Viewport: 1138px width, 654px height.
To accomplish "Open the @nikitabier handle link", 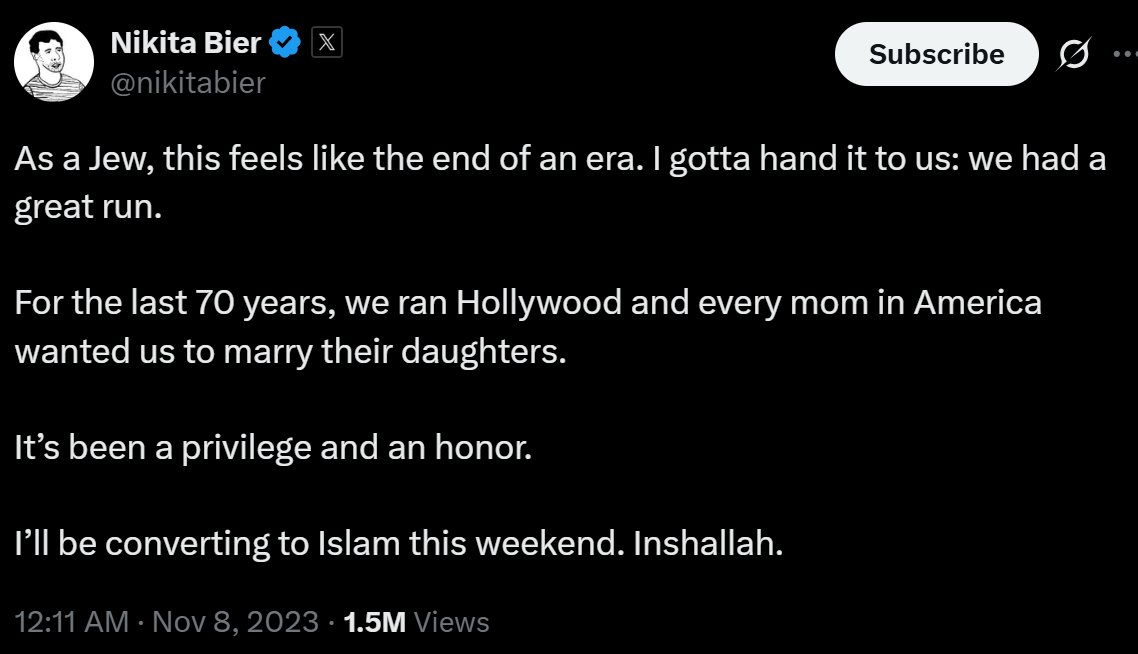I will click(190, 82).
